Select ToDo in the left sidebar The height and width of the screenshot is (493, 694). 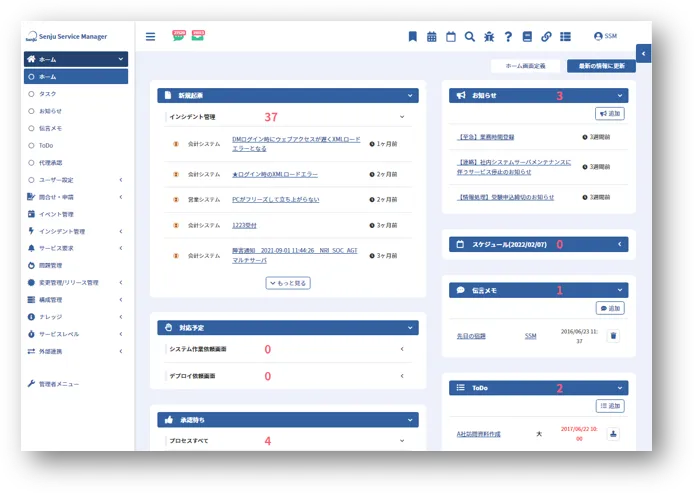pyautogui.click(x=47, y=145)
